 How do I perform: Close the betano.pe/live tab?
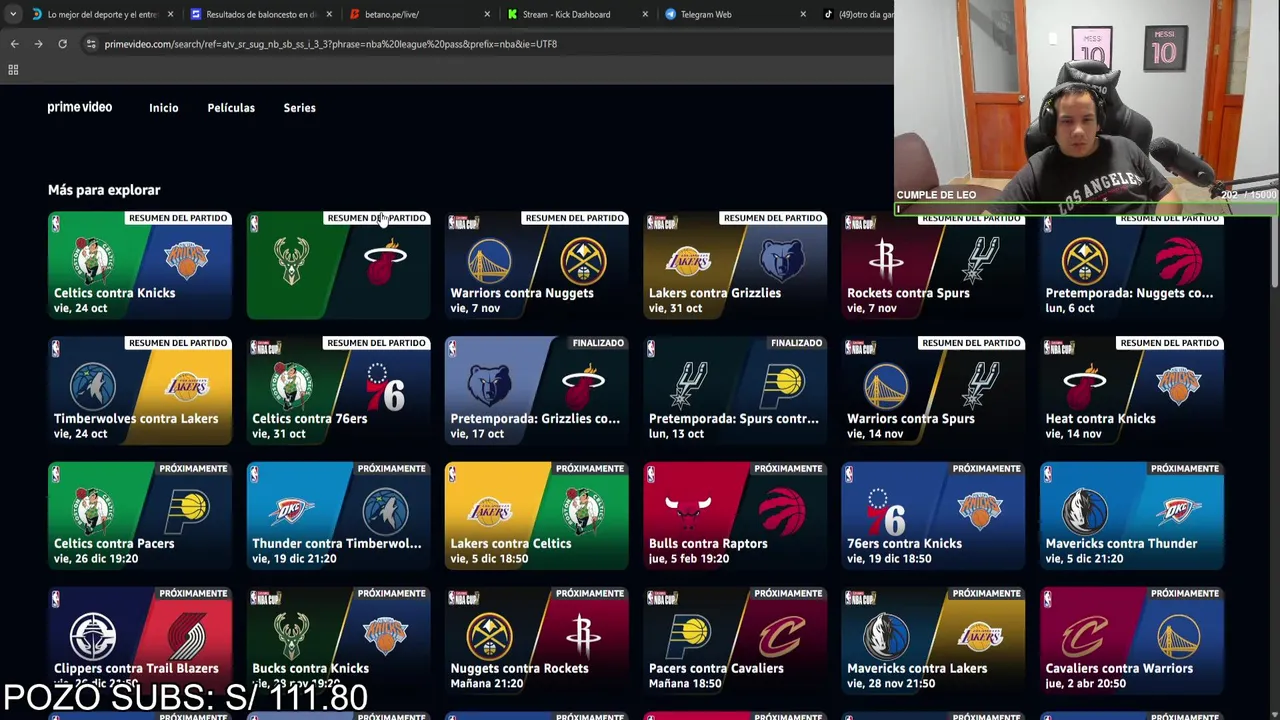(x=487, y=14)
